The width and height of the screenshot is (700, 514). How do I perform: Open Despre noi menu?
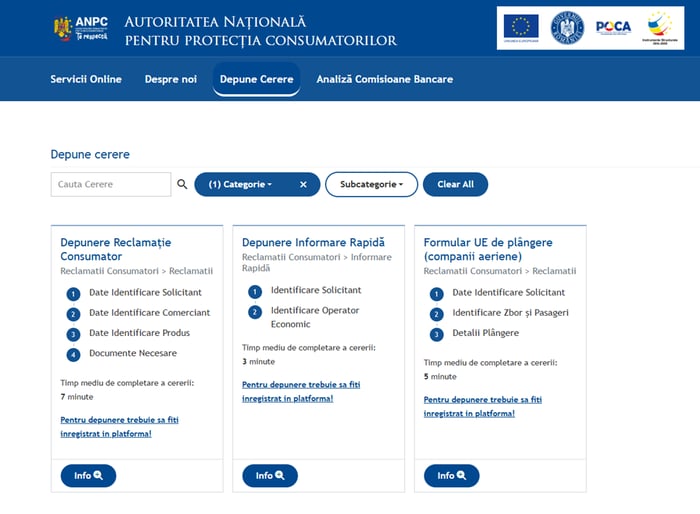pyautogui.click(x=171, y=79)
